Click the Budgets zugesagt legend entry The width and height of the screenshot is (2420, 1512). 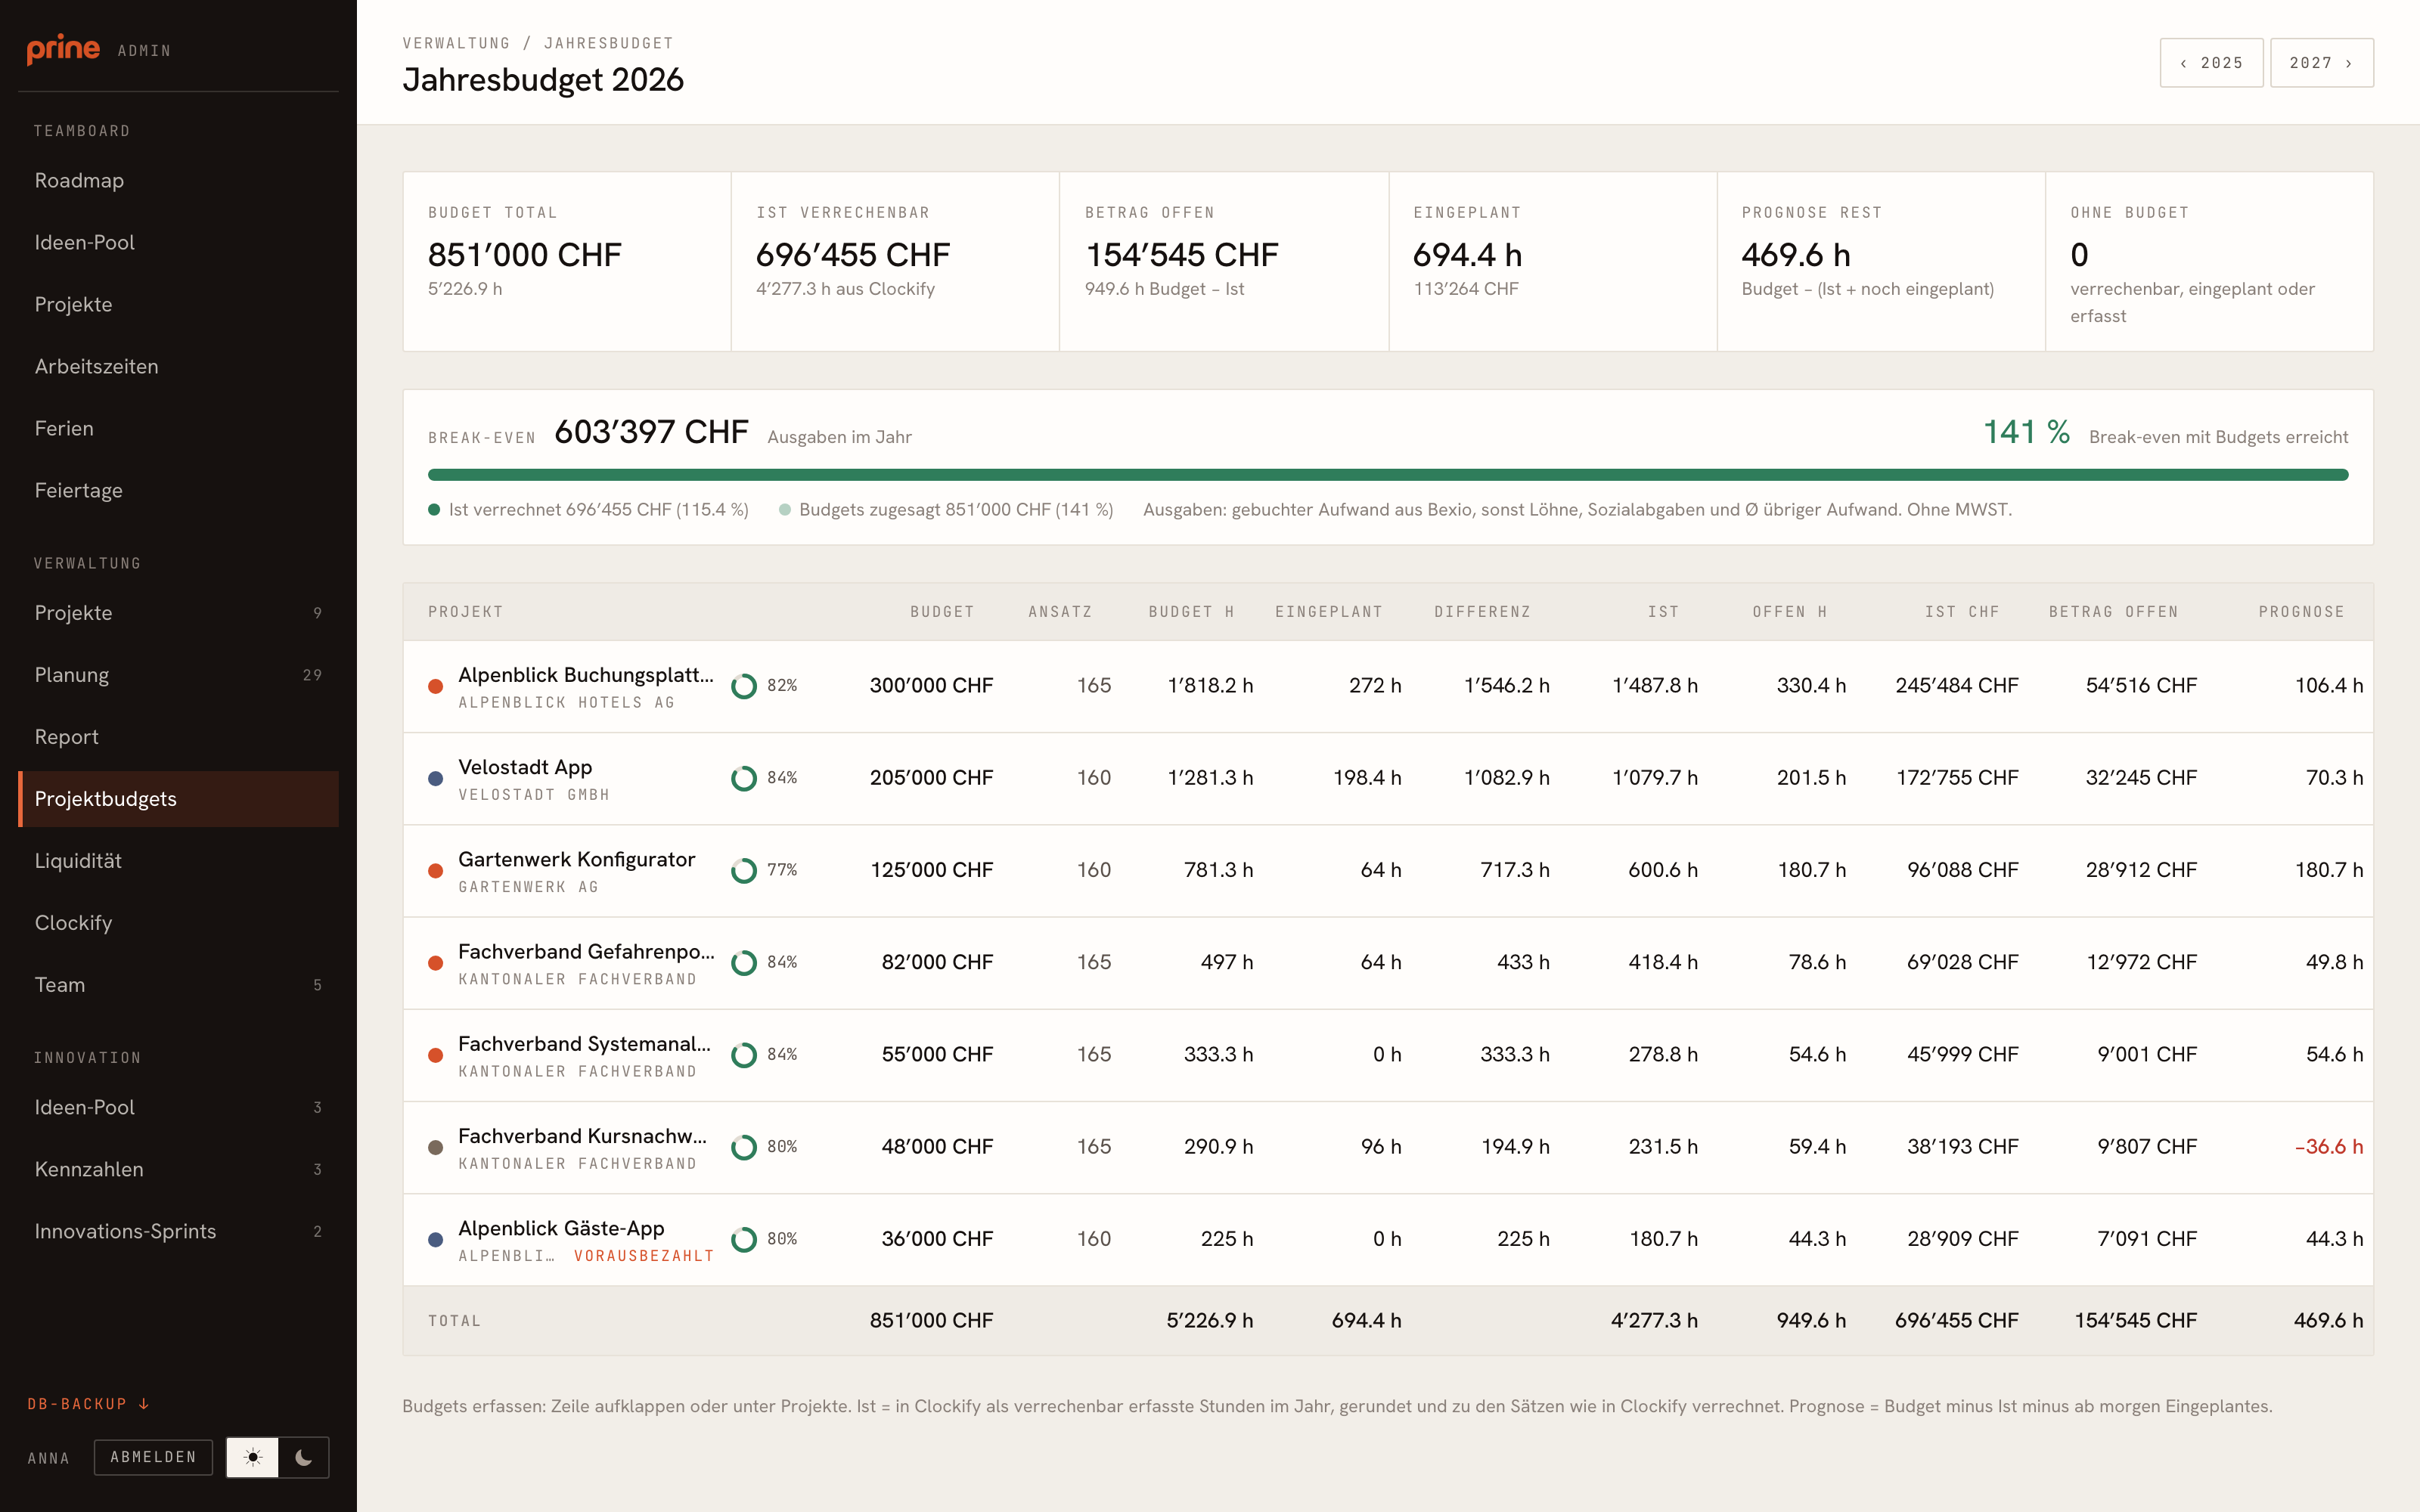[946, 510]
